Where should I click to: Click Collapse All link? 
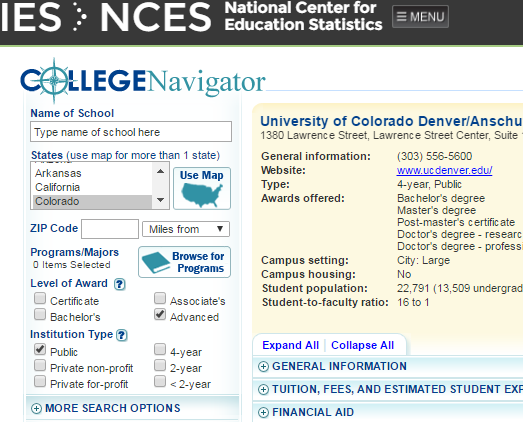click(363, 345)
